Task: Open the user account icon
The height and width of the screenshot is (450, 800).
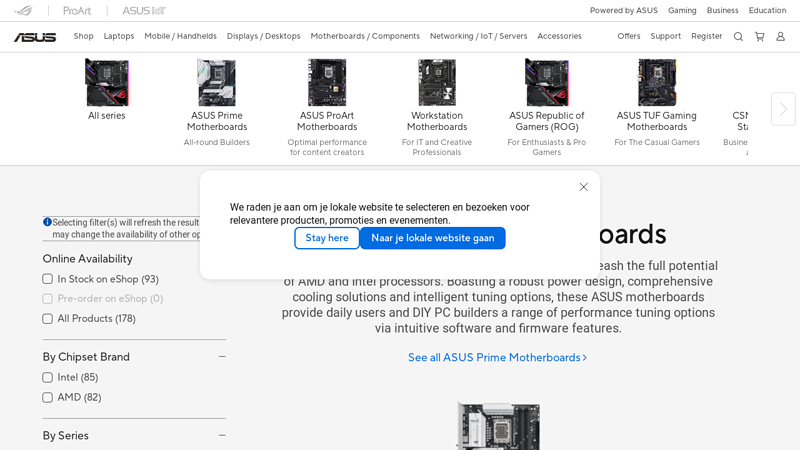Action: (x=781, y=37)
